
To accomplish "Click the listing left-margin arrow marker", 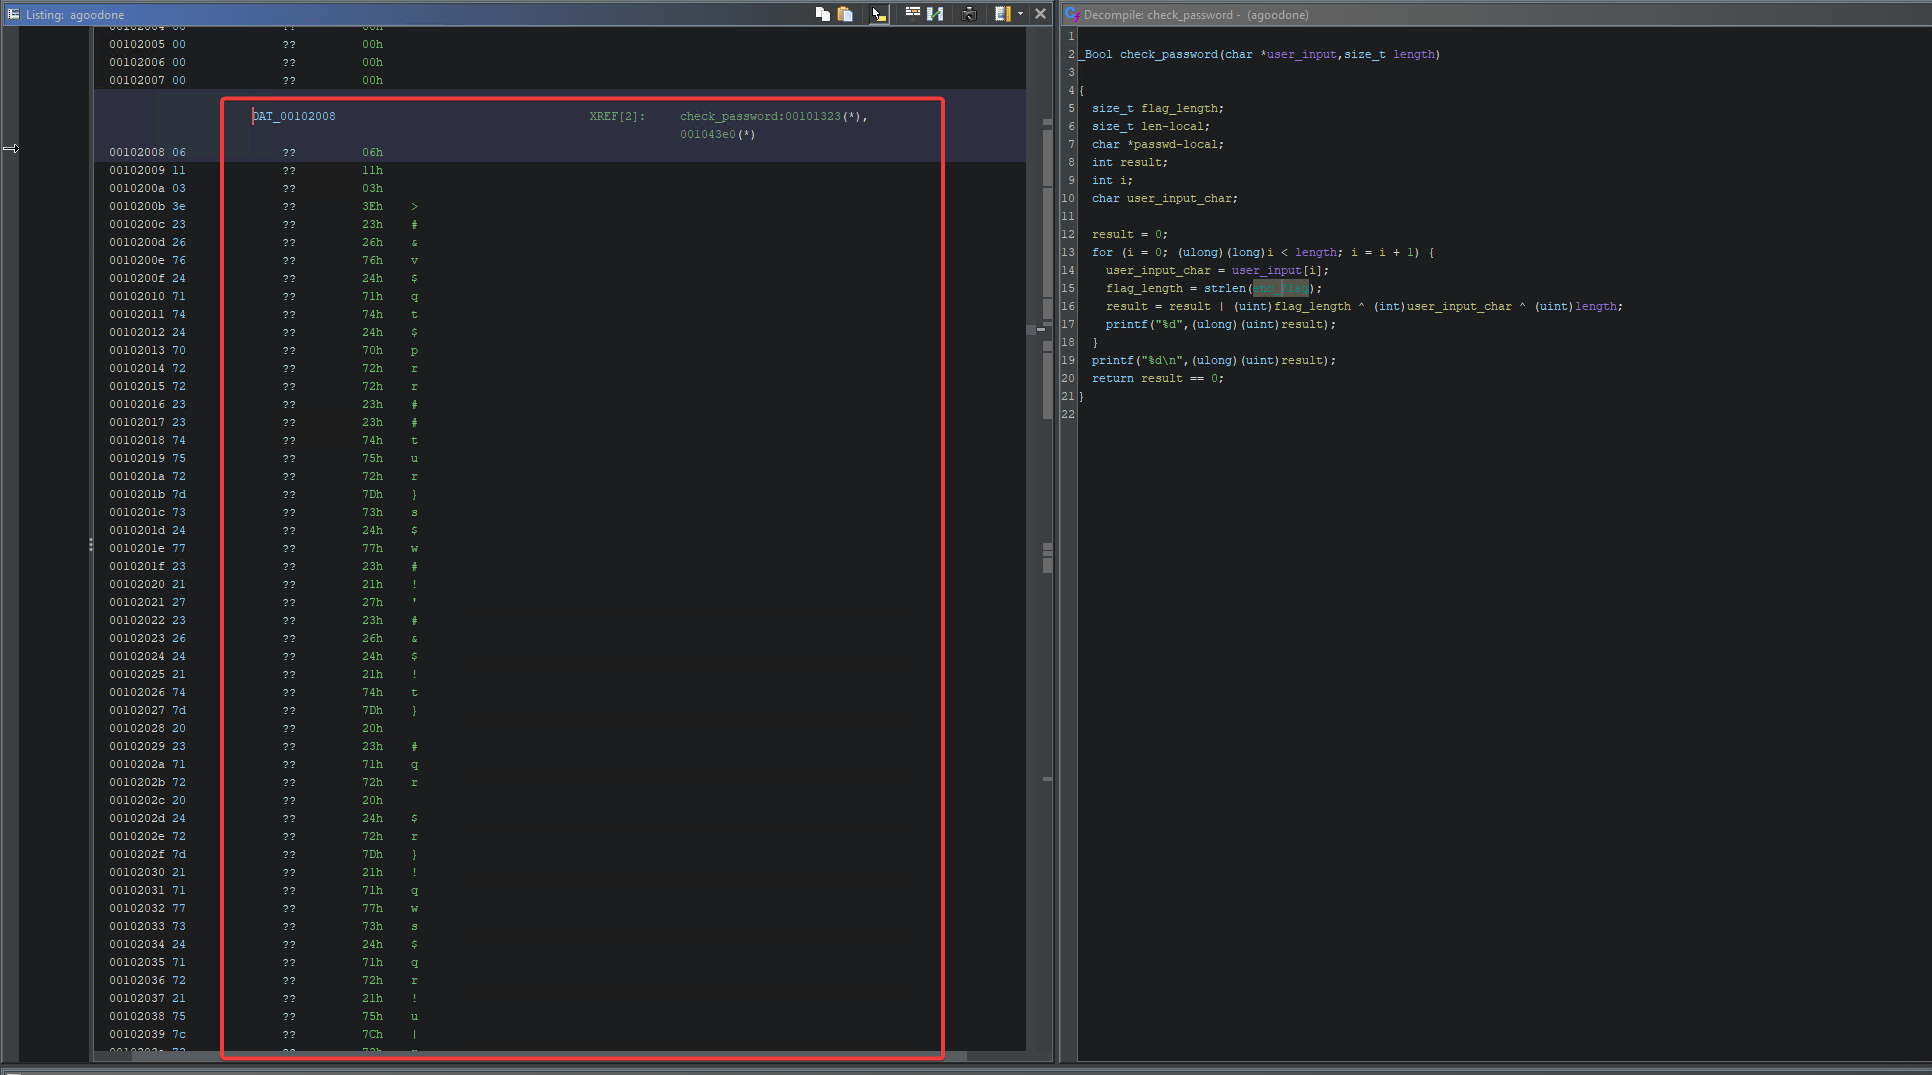I will click(10, 149).
